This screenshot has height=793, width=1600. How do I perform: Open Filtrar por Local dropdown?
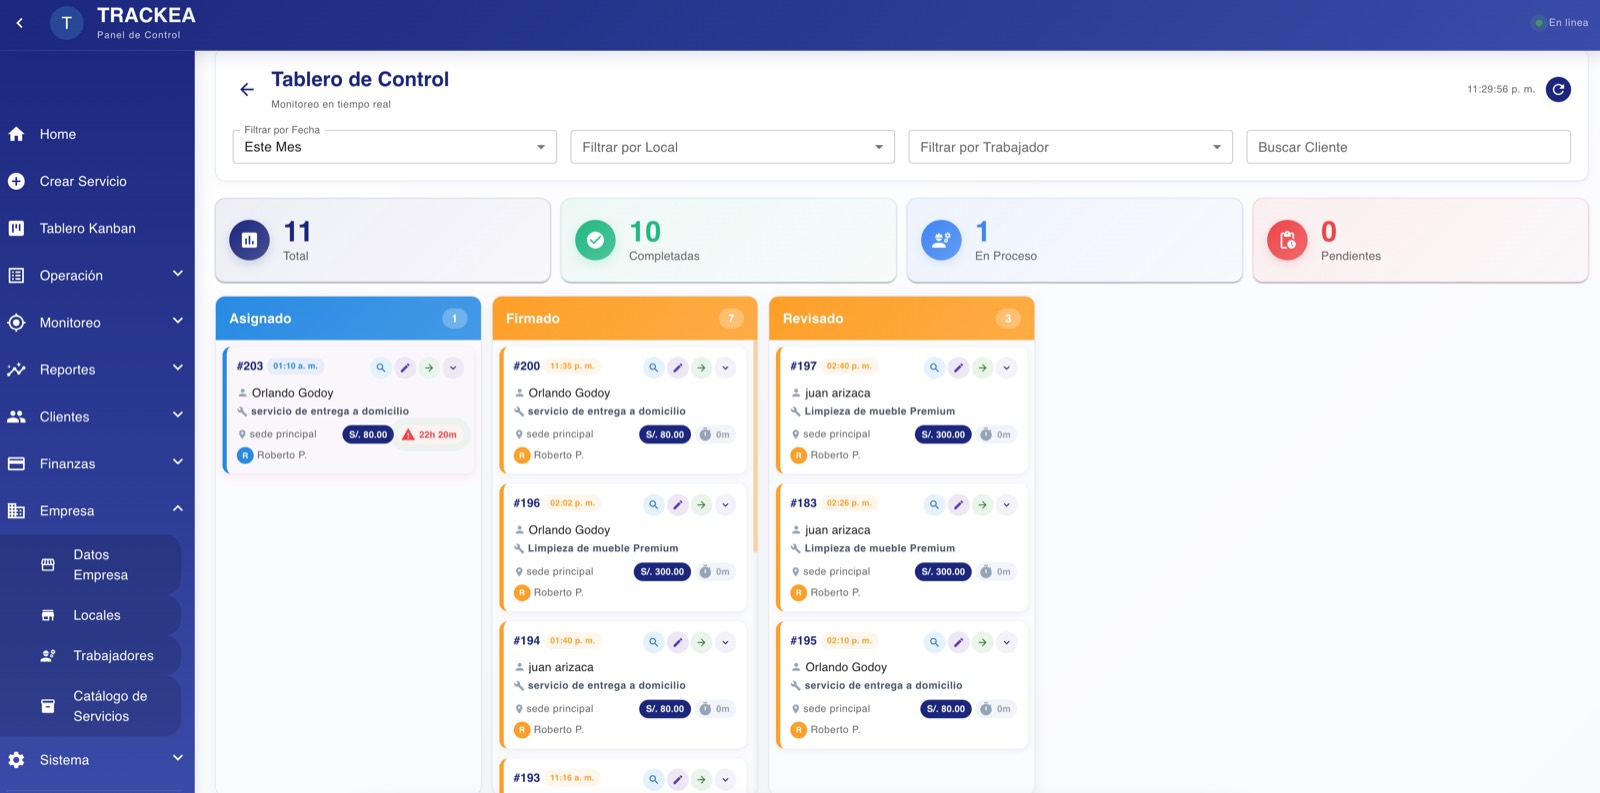732,147
